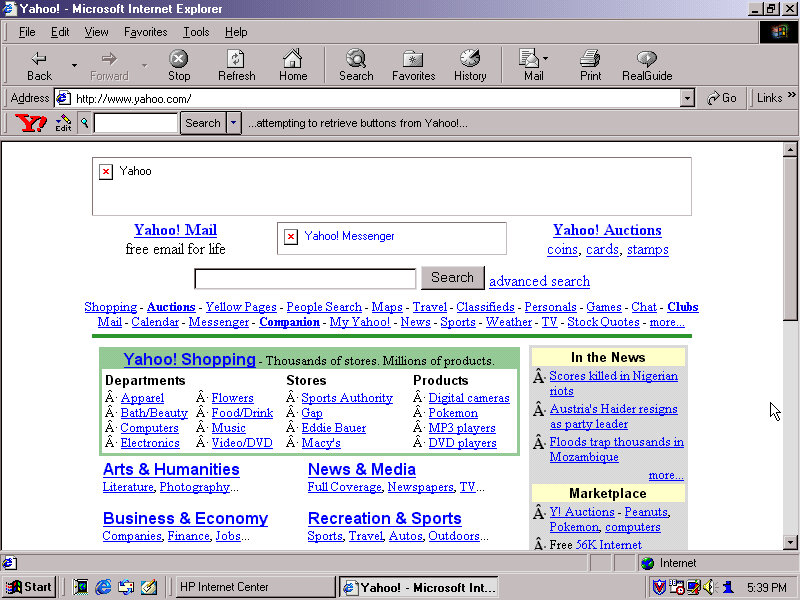Open the advanced search link

click(x=539, y=281)
